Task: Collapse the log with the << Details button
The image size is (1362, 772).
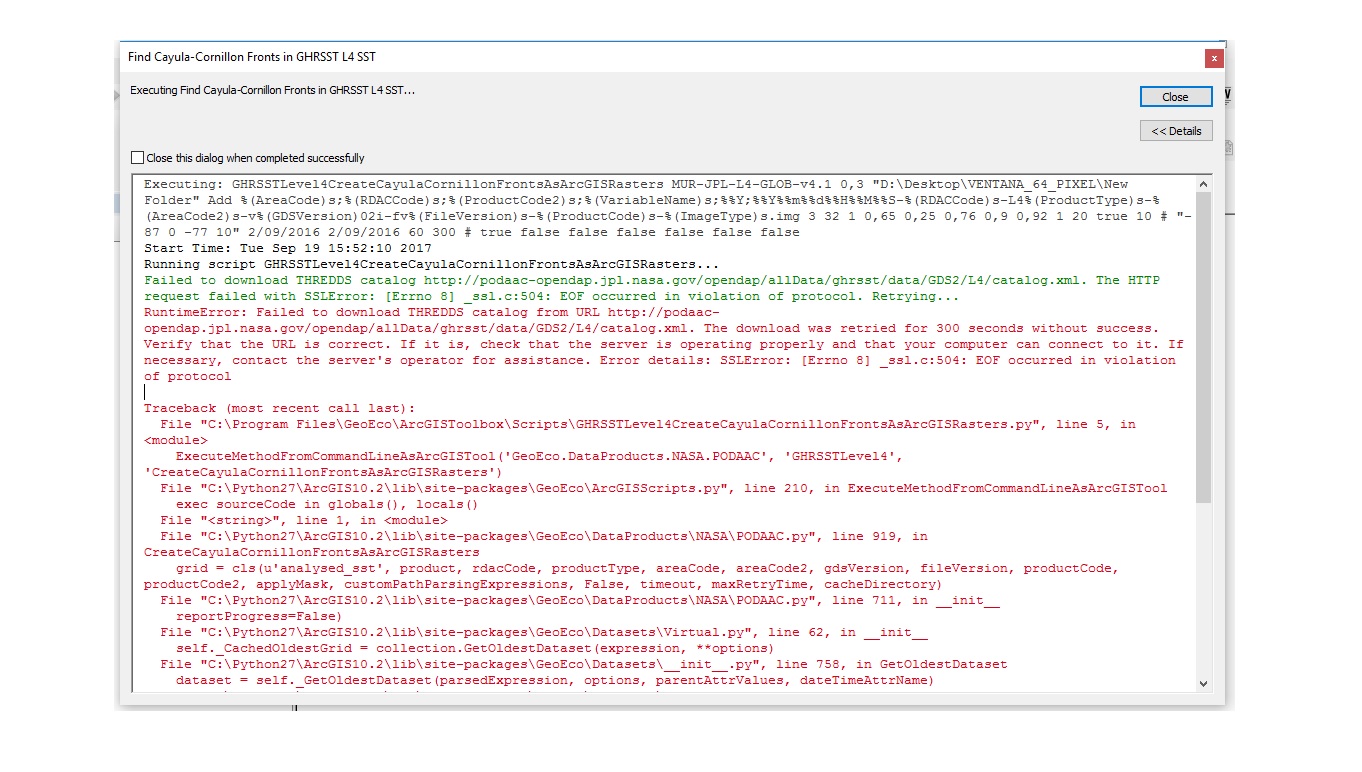Action: click(1176, 131)
